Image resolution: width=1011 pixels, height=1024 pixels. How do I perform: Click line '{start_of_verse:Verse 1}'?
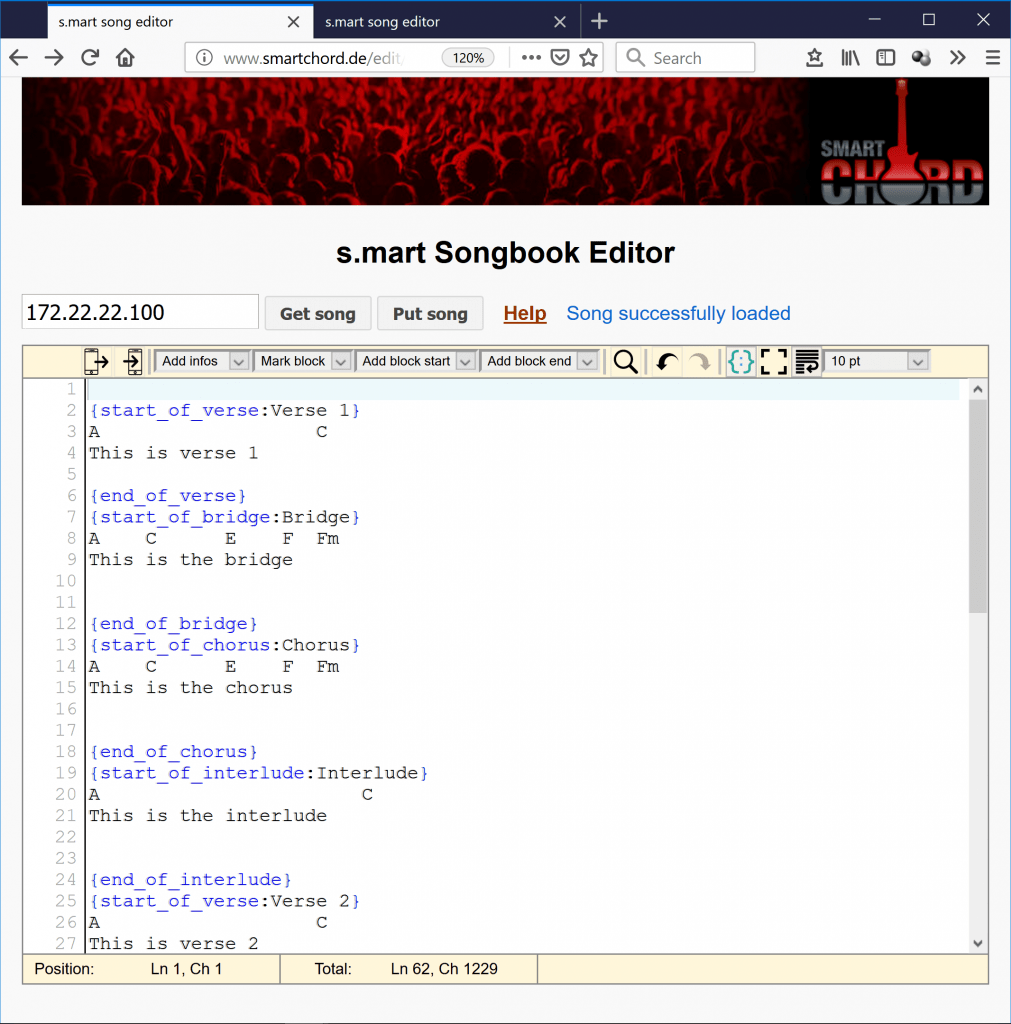225,410
